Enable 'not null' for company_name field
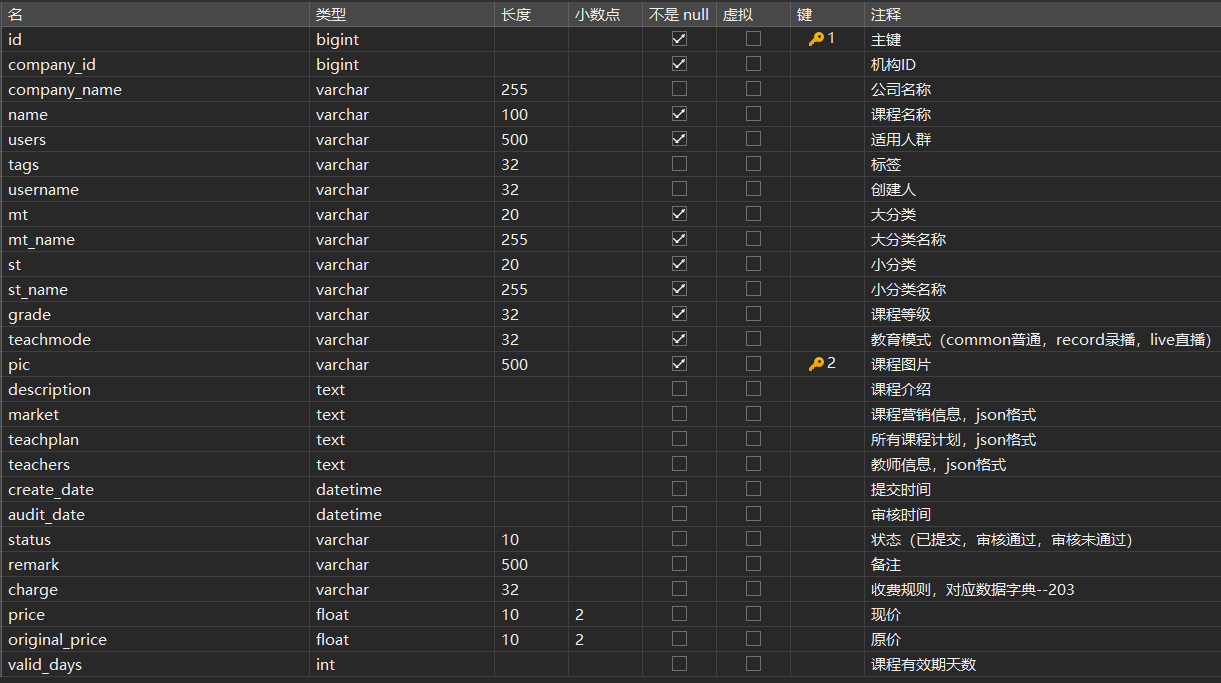Screen dimensions: 1221x683 coord(679,89)
